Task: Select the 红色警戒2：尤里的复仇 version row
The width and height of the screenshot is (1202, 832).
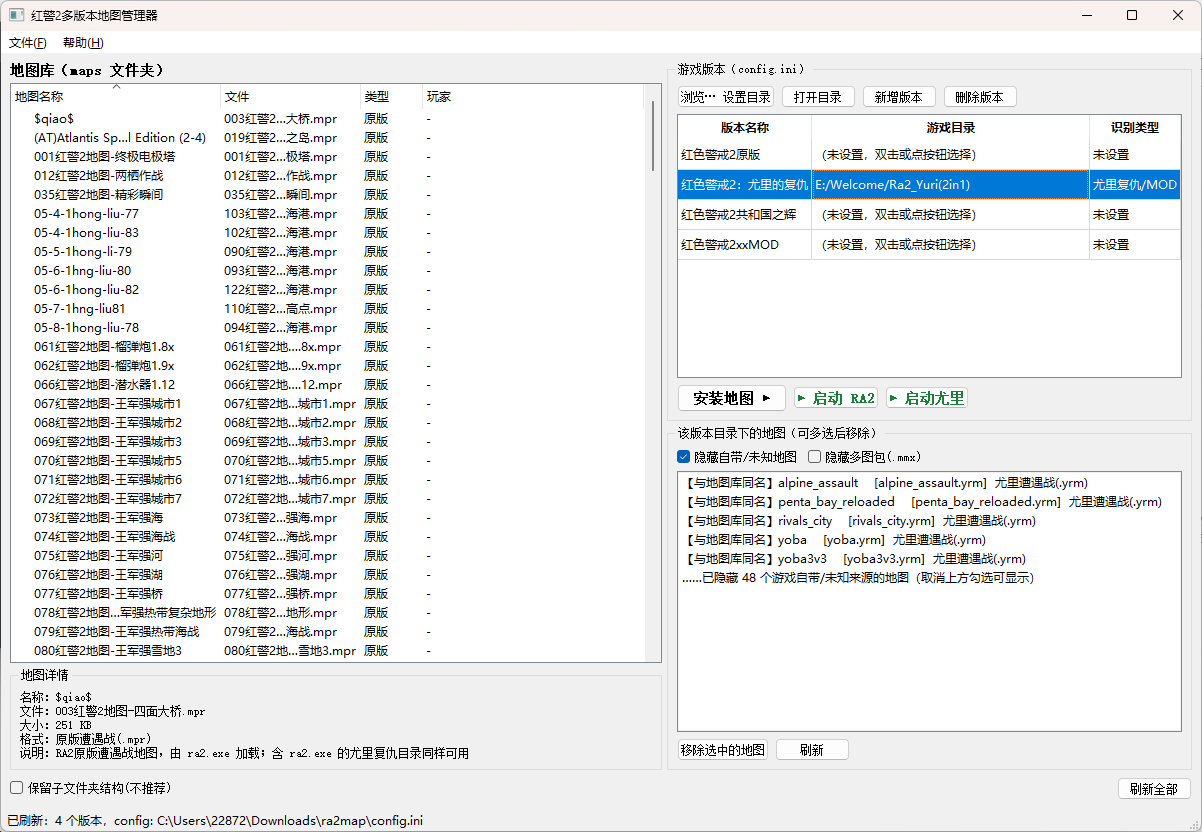Action: coord(929,185)
